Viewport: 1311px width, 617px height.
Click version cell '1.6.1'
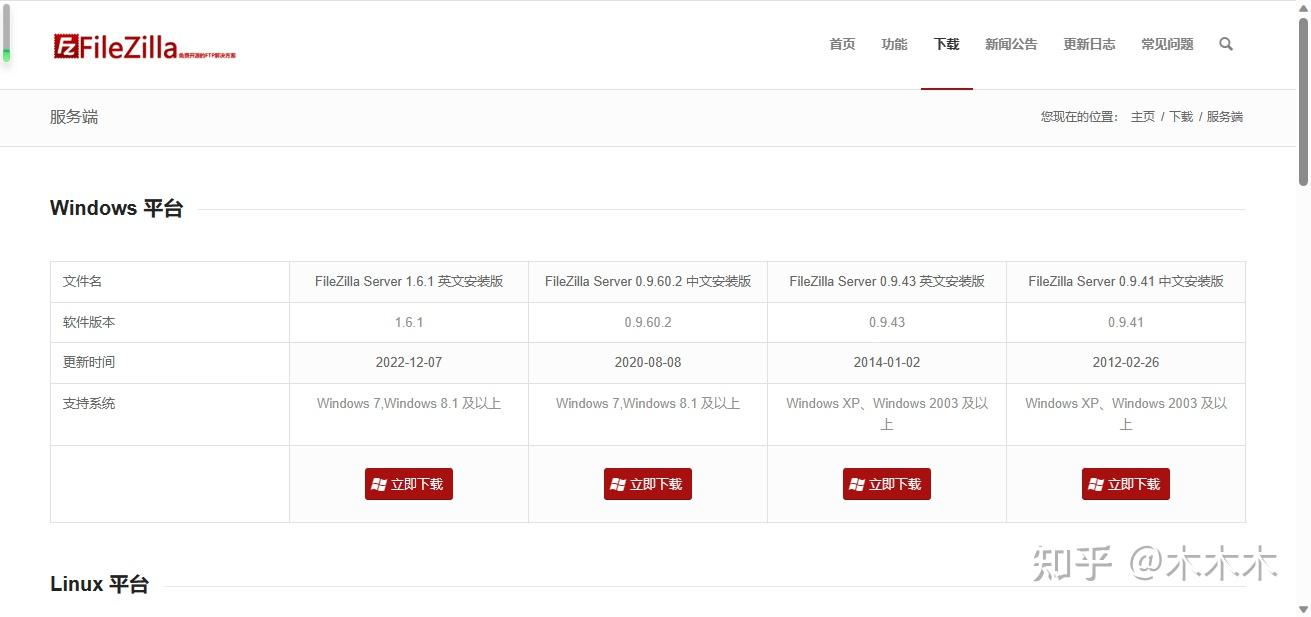tap(409, 322)
